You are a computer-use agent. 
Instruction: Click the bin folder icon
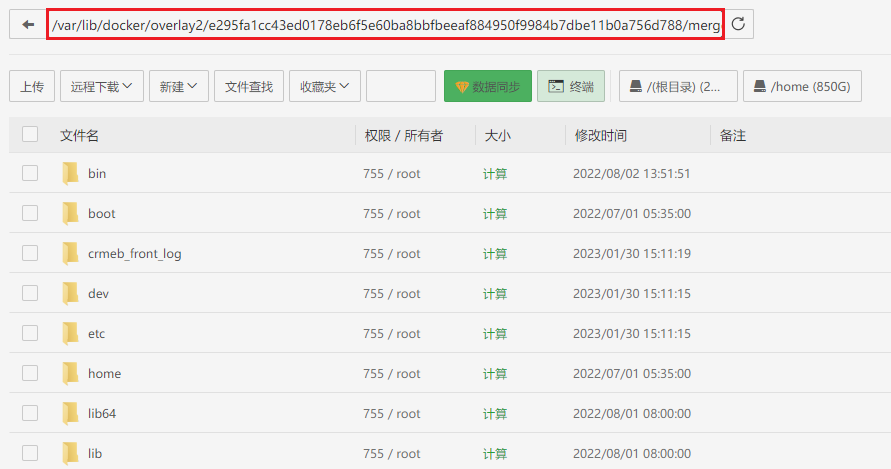pos(70,173)
